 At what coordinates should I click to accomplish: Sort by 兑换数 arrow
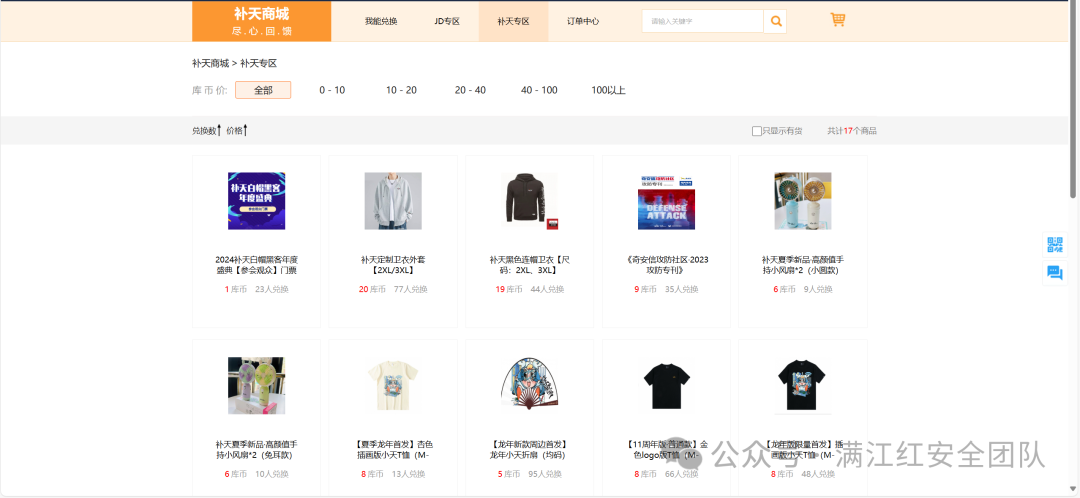(x=219, y=130)
